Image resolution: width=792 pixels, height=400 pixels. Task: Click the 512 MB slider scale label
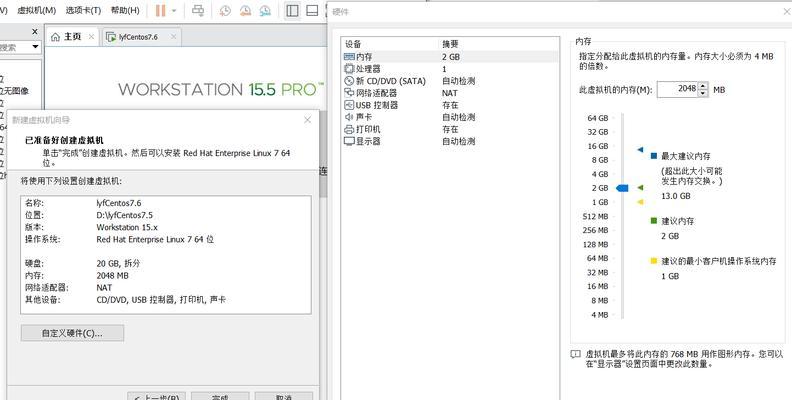(595, 216)
